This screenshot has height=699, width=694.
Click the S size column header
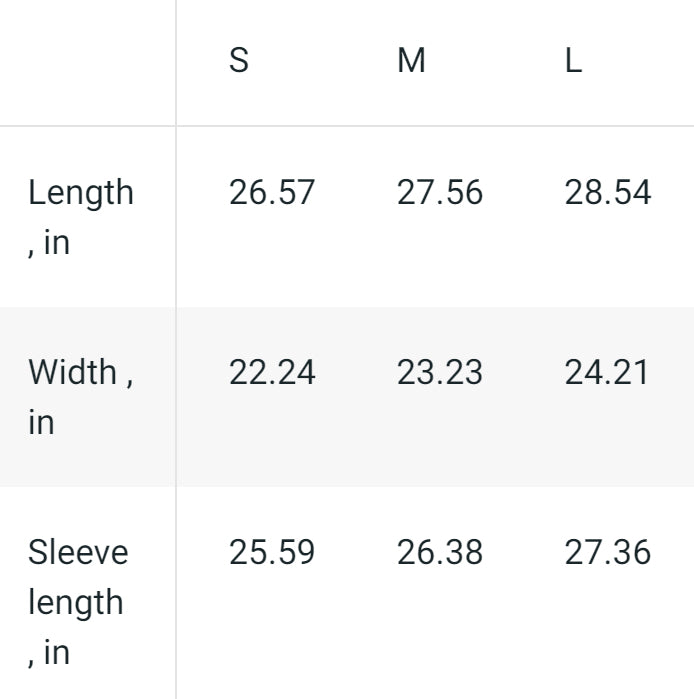coord(239,61)
